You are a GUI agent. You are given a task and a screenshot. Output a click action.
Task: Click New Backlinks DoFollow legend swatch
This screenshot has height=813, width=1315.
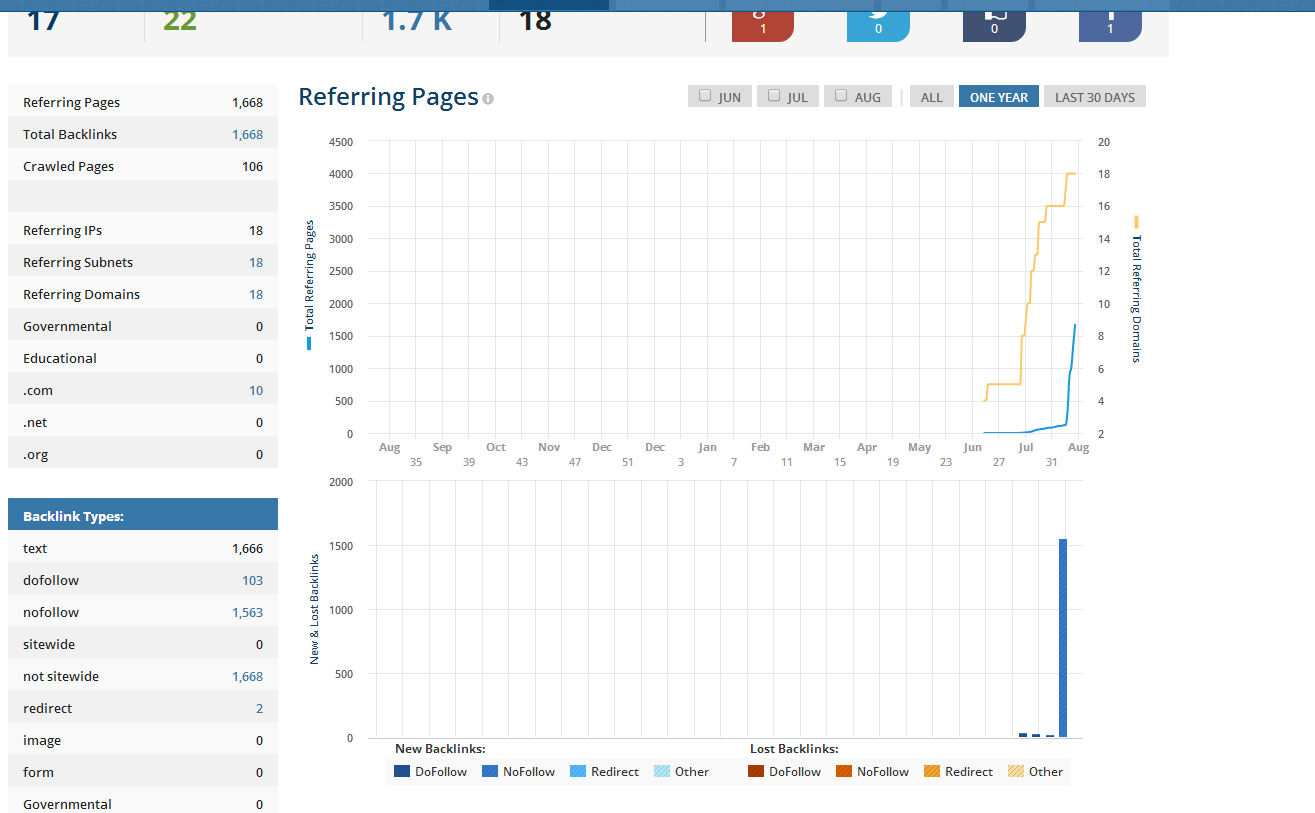tap(402, 771)
